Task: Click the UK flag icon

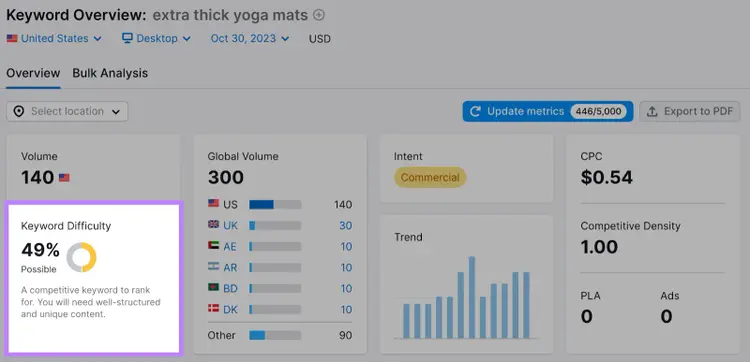Action: [213, 224]
